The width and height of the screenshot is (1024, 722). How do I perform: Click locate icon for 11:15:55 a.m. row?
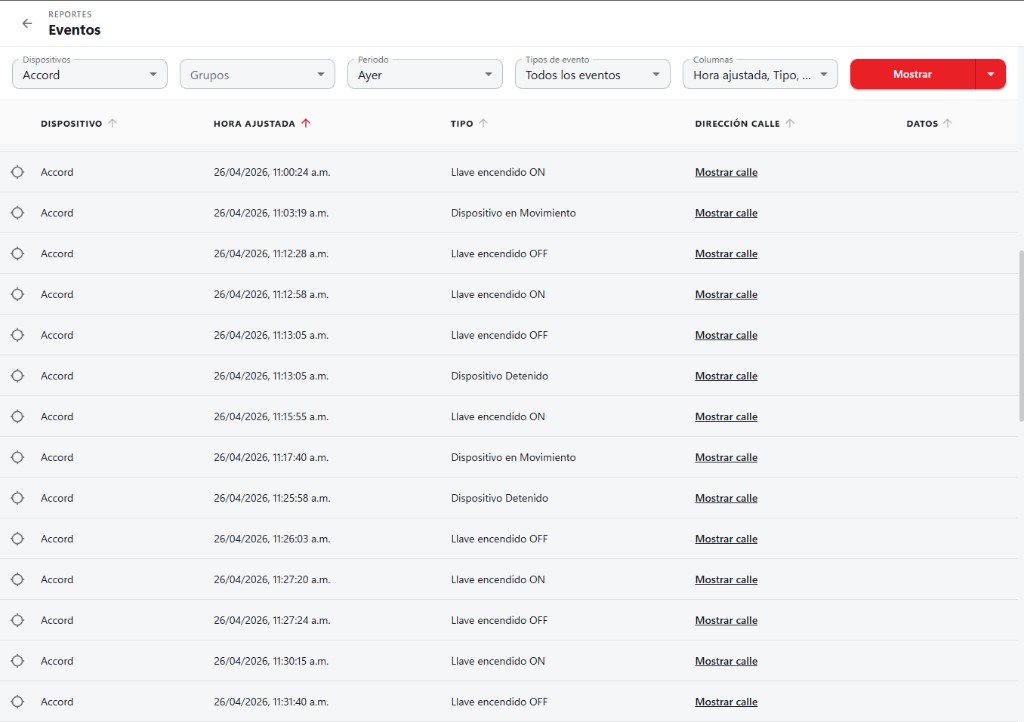point(18,416)
